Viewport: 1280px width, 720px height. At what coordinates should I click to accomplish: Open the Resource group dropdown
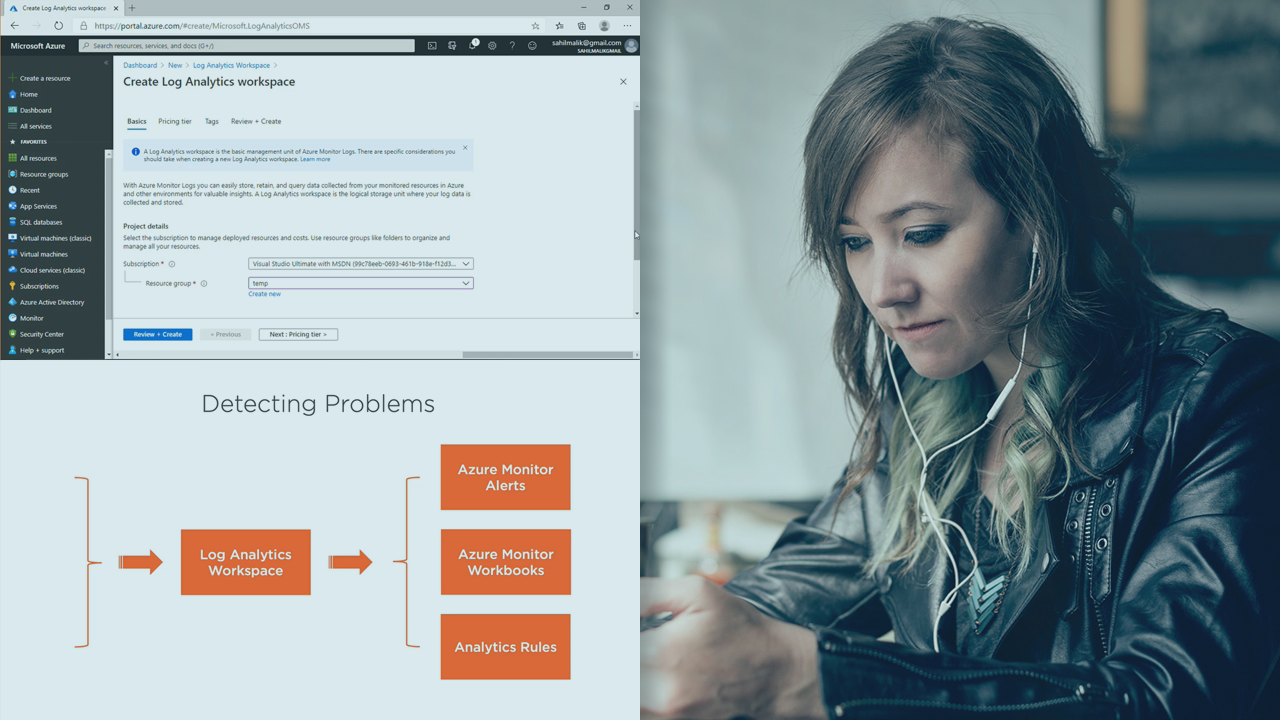[x=360, y=283]
